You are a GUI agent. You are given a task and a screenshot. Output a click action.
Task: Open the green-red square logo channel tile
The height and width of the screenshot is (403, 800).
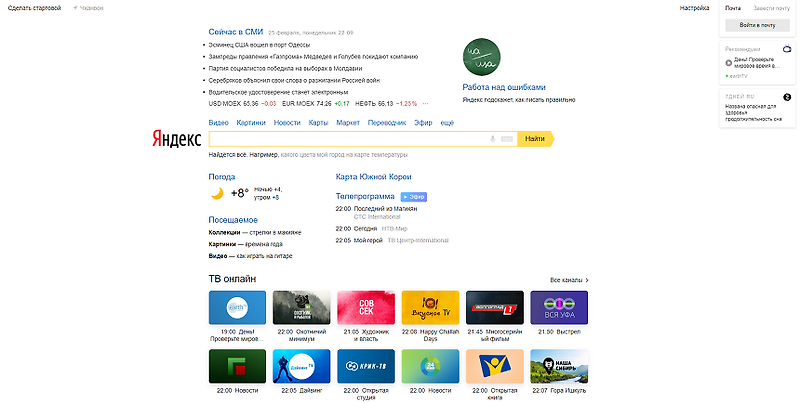237,366
